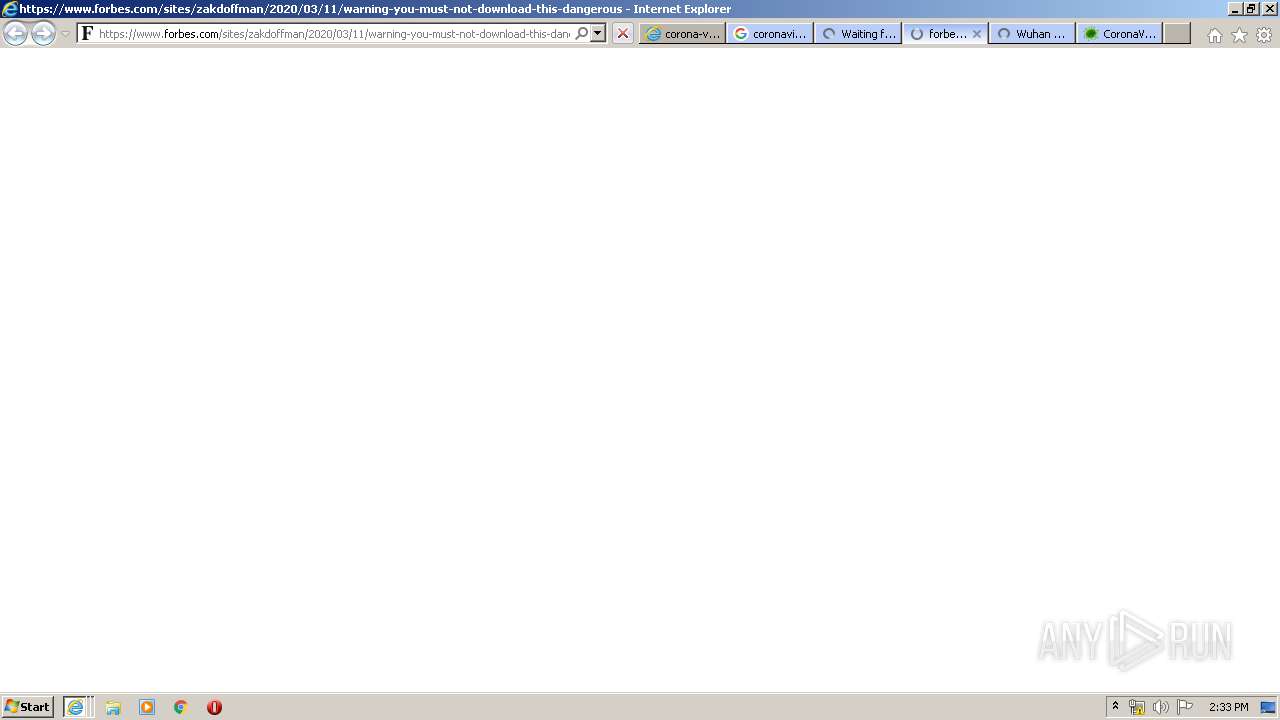
Task: Click the browser Back arrow button
Action: 15,34
